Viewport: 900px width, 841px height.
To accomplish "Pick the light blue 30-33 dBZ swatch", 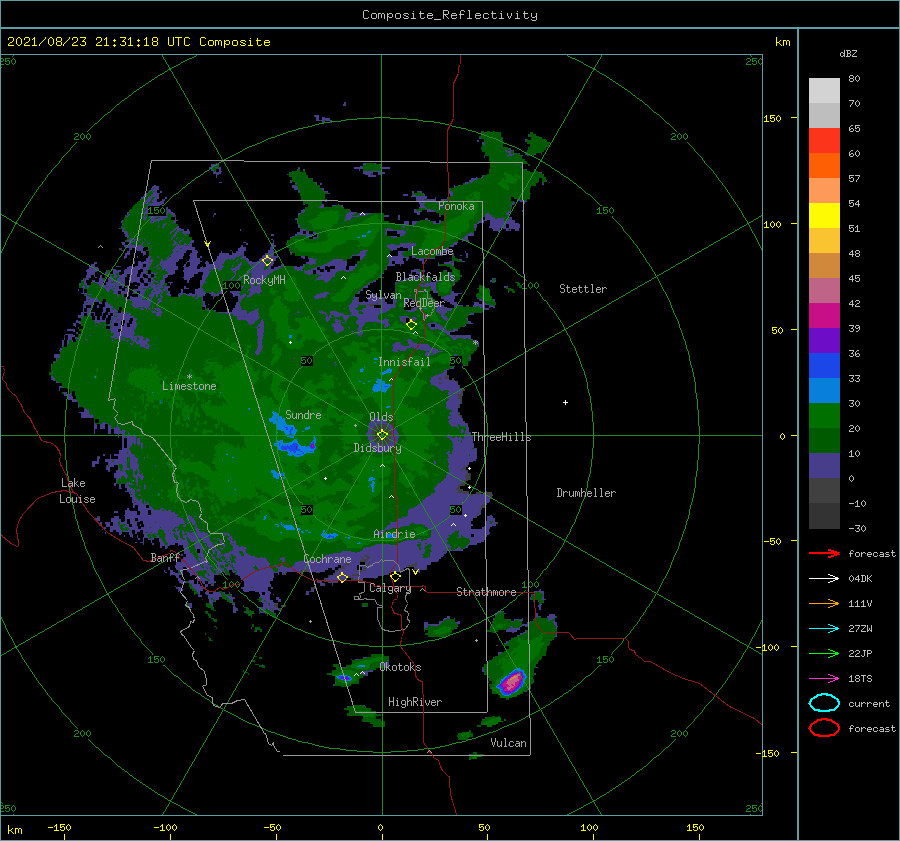I will click(824, 391).
